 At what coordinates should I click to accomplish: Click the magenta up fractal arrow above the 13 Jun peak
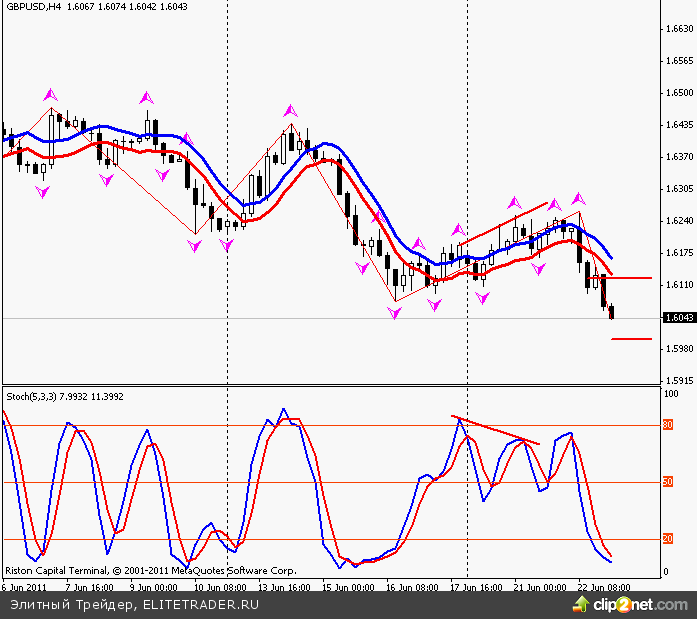(x=291, y=109)
